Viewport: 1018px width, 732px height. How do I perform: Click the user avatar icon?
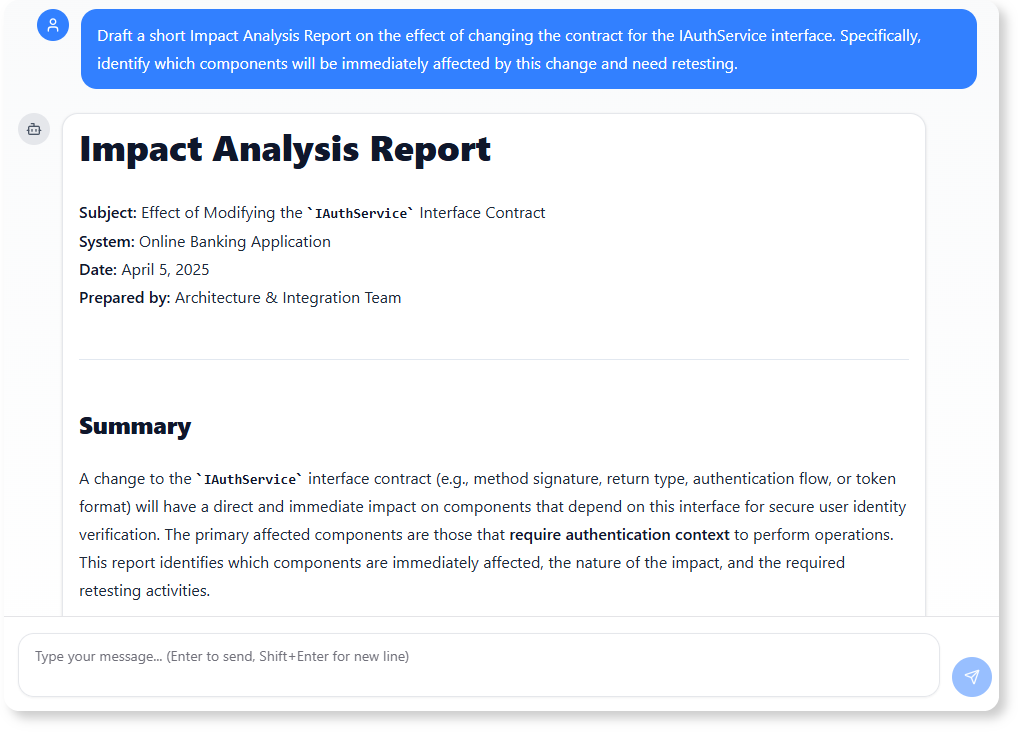53,25
